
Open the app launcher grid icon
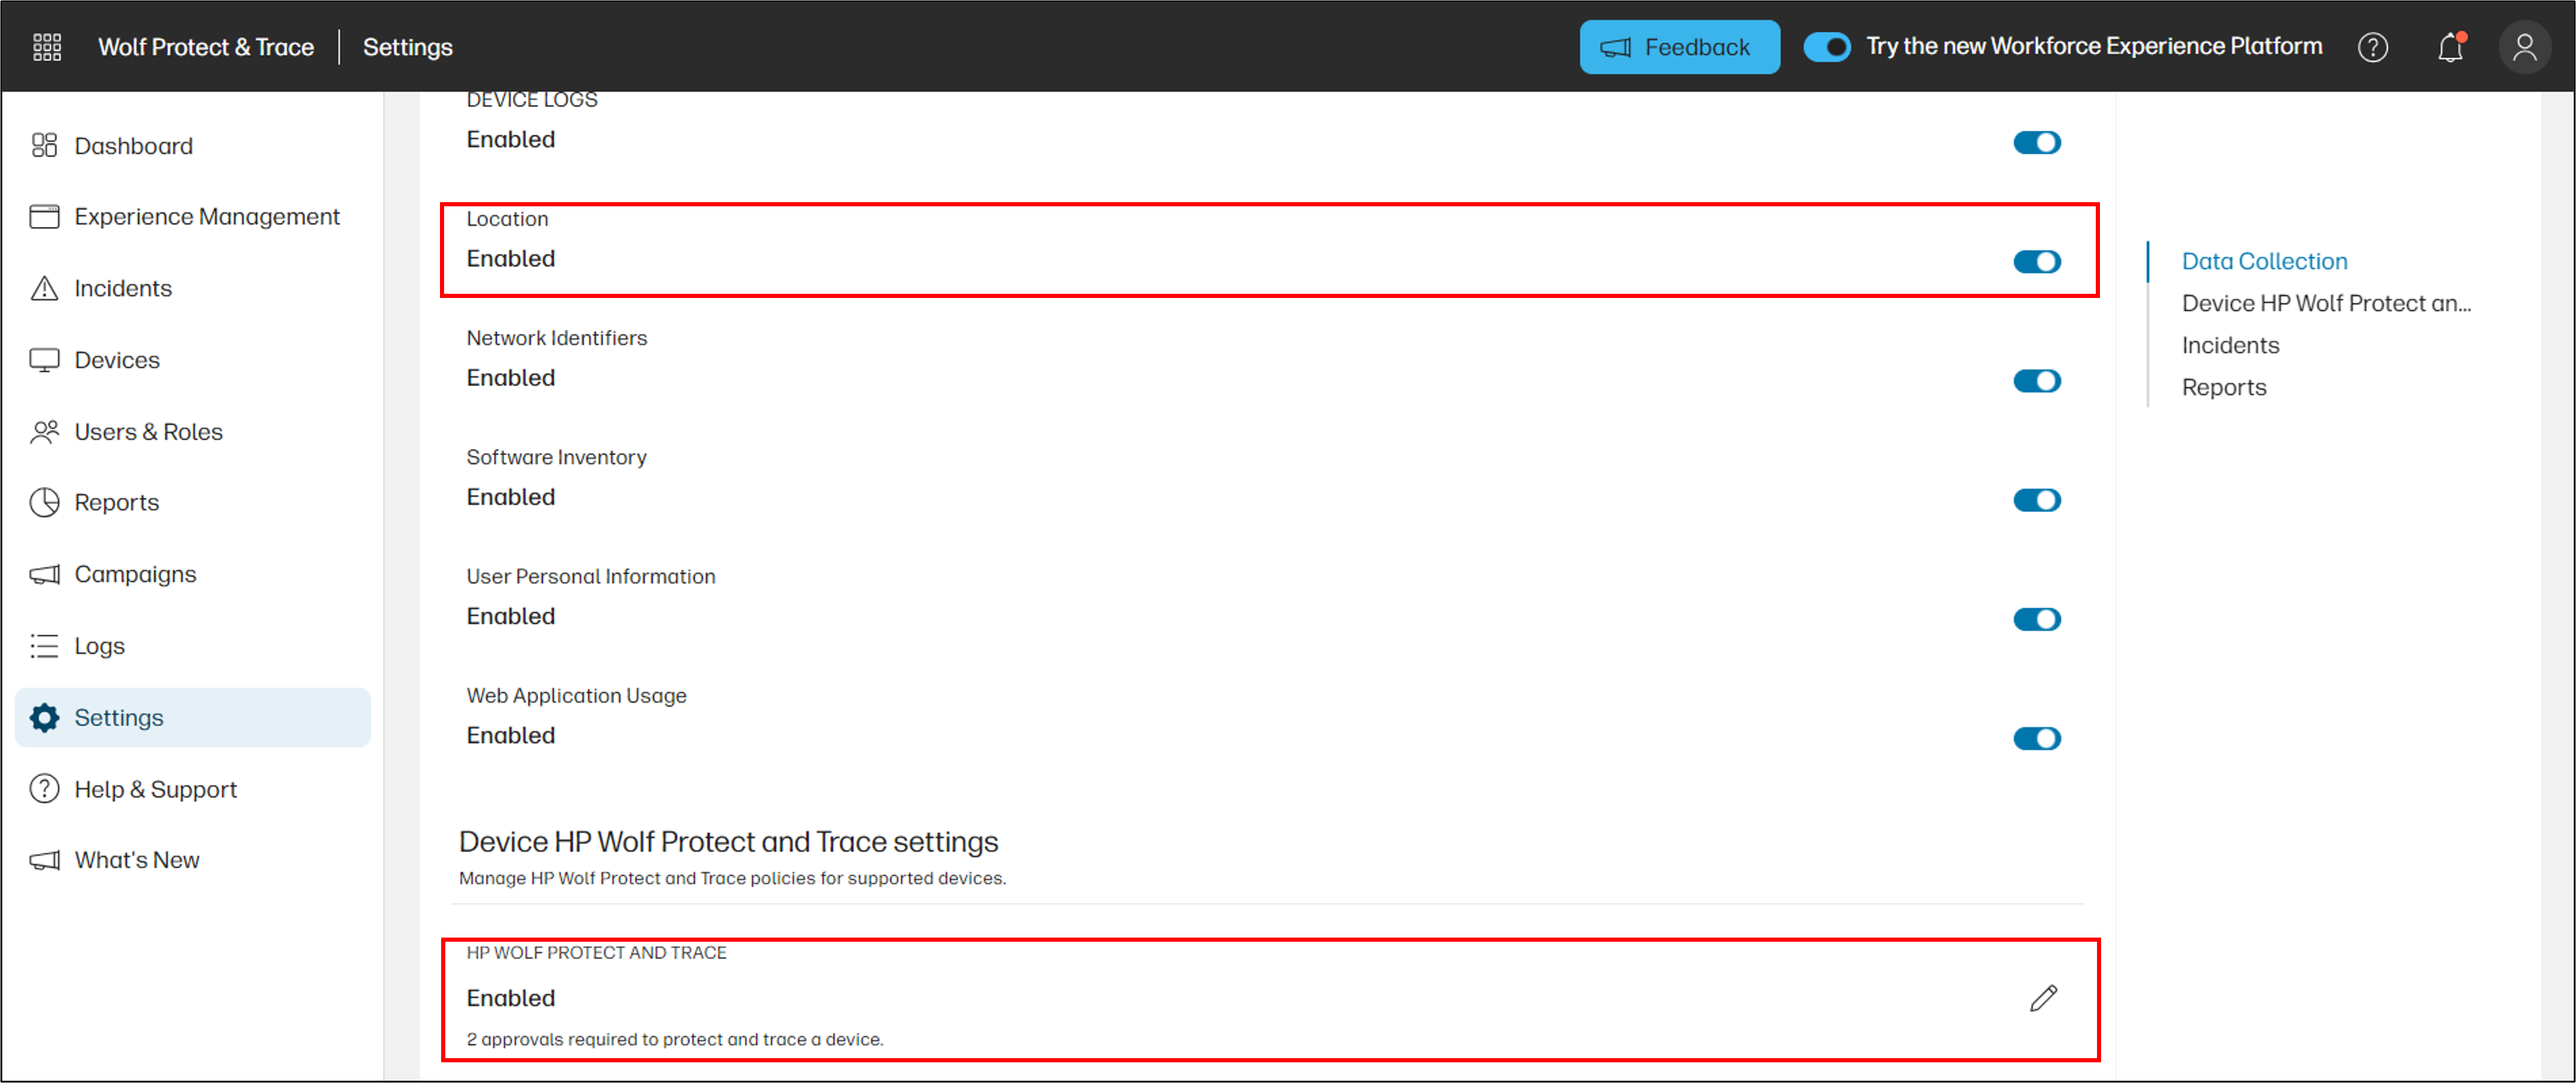(x=47, y=47)
